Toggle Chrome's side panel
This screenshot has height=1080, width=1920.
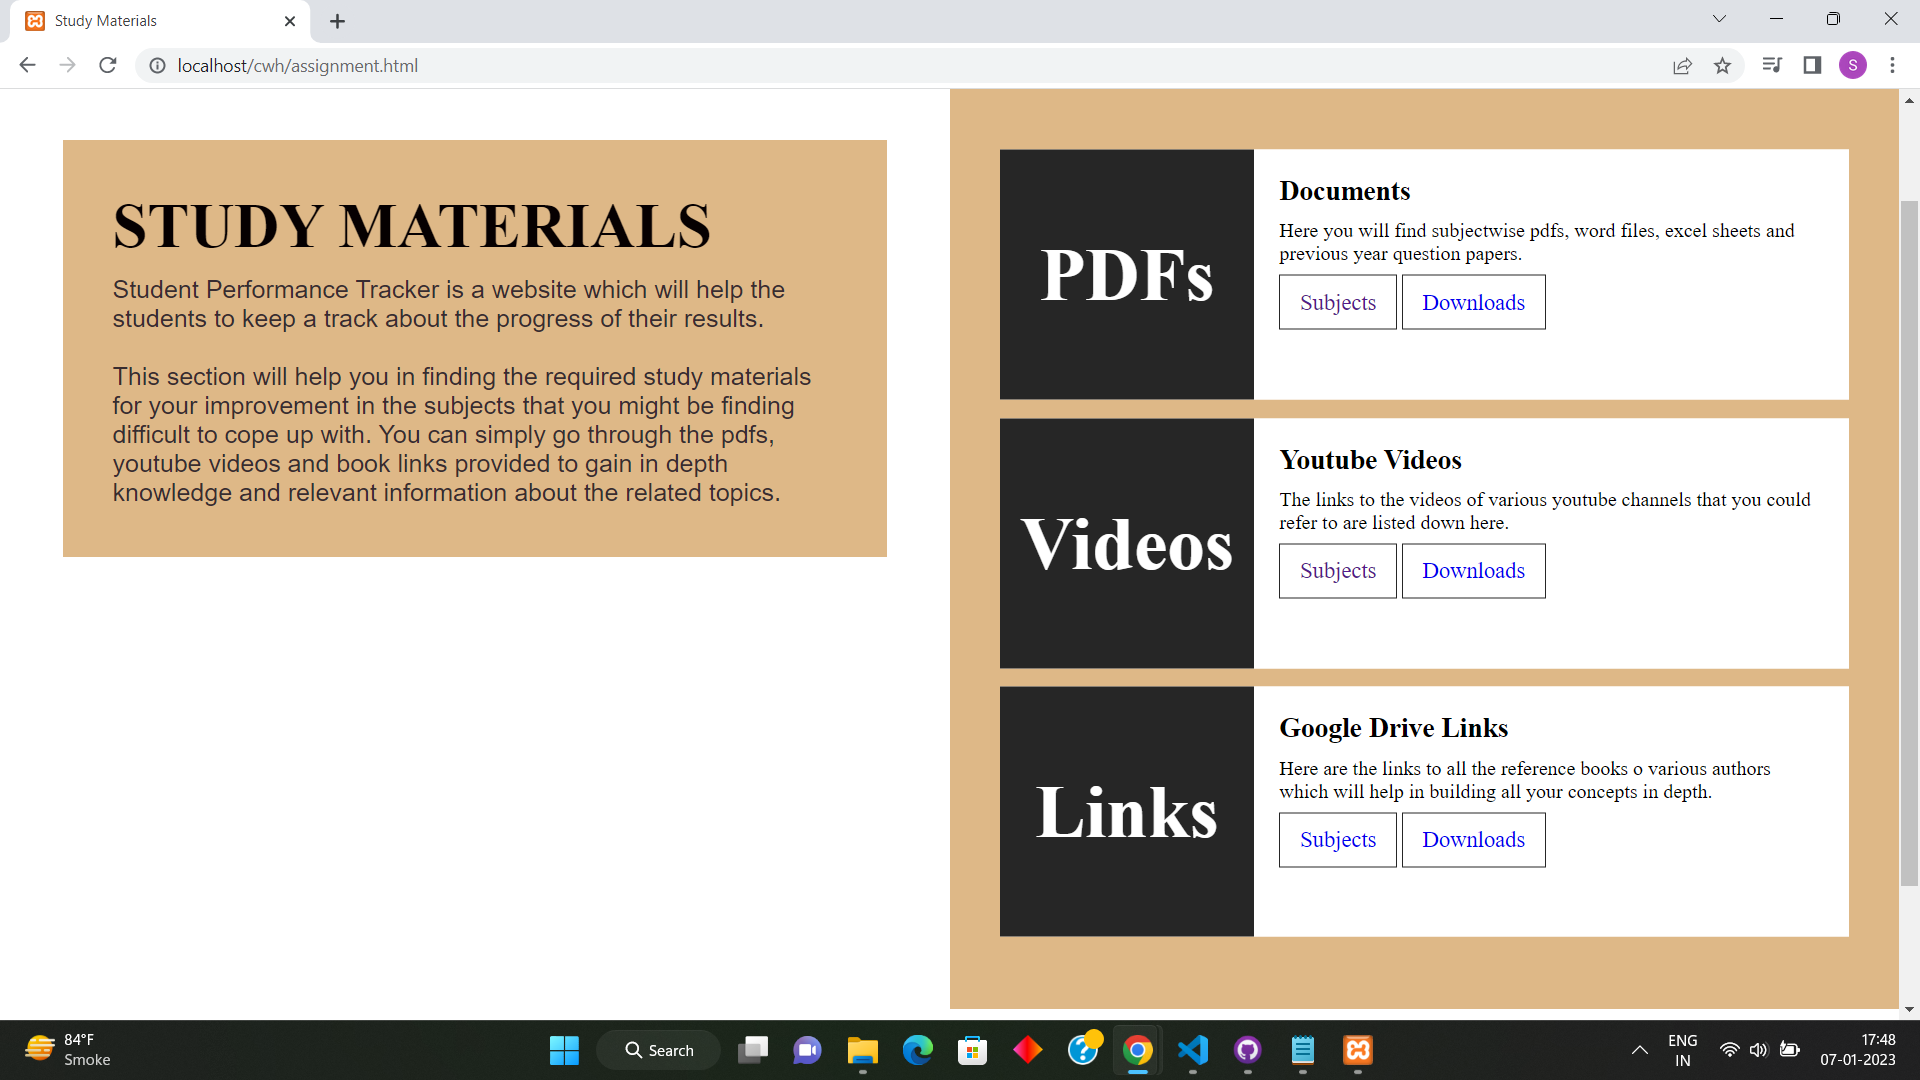1811,65
